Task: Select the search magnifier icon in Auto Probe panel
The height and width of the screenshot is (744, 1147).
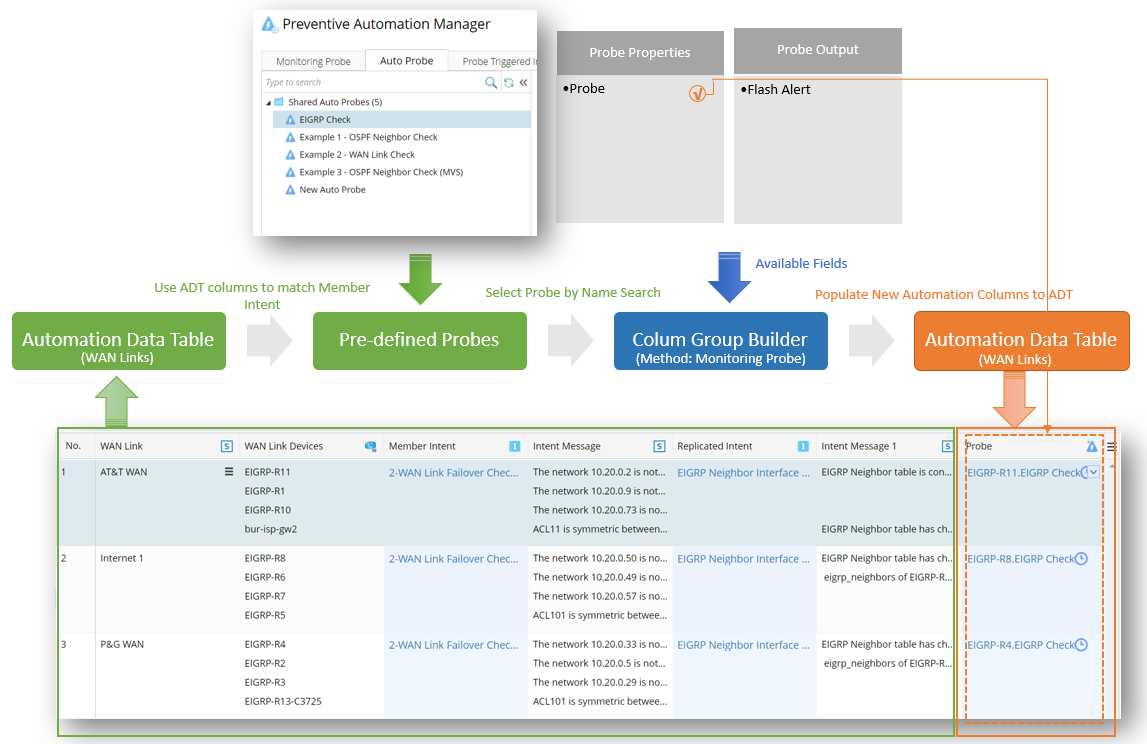Action: [x=491, y=82]
